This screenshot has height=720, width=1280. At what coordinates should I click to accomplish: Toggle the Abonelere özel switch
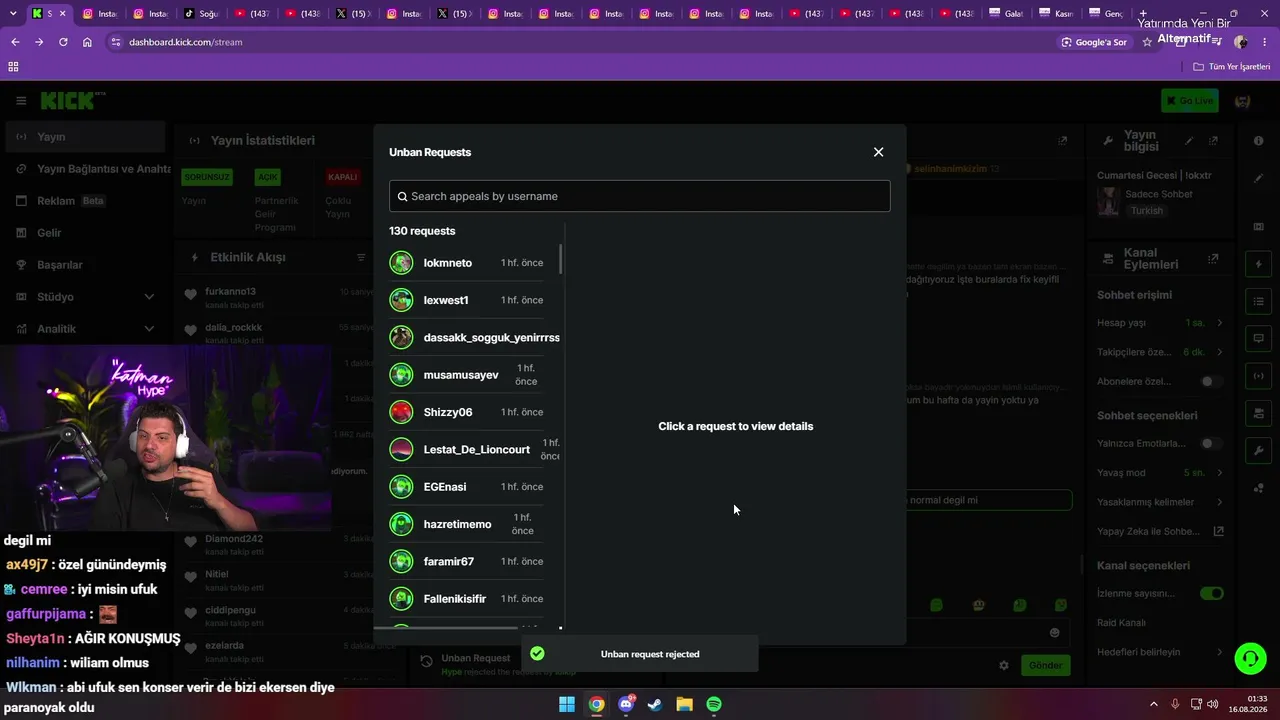1211,381
